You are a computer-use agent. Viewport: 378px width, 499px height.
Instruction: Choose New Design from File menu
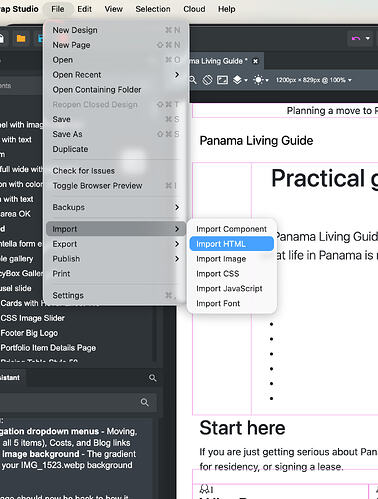116,30
